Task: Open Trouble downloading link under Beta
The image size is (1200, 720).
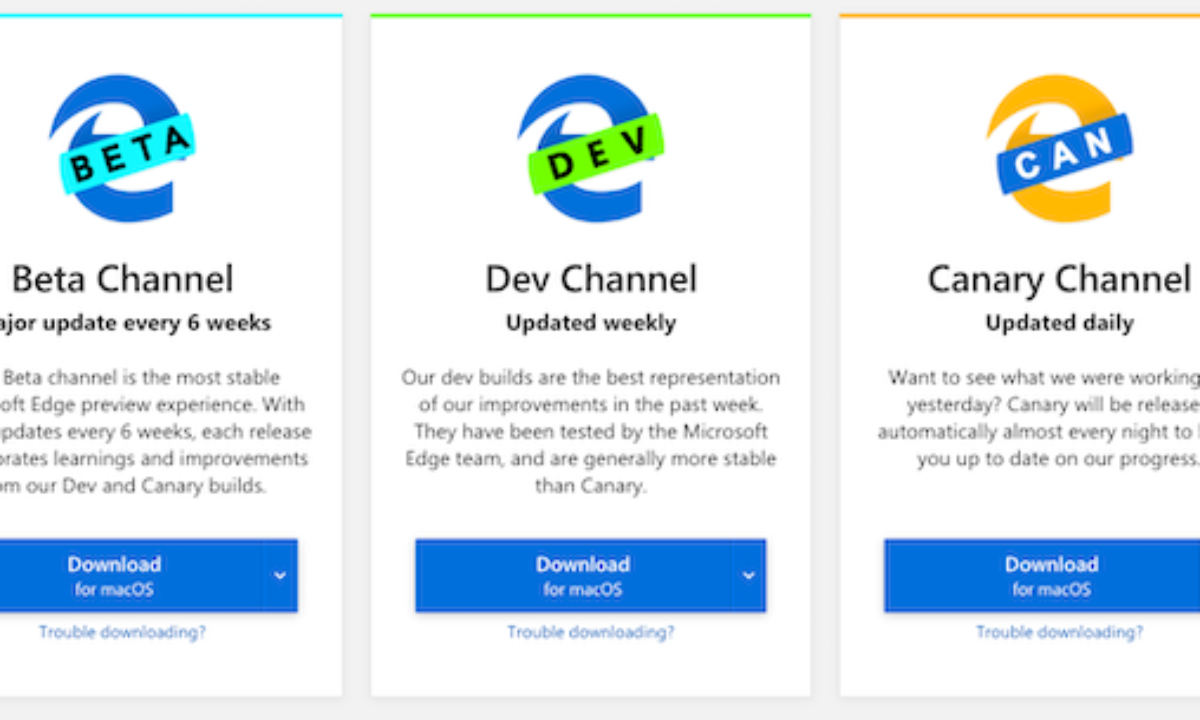Action: (122, 632)
